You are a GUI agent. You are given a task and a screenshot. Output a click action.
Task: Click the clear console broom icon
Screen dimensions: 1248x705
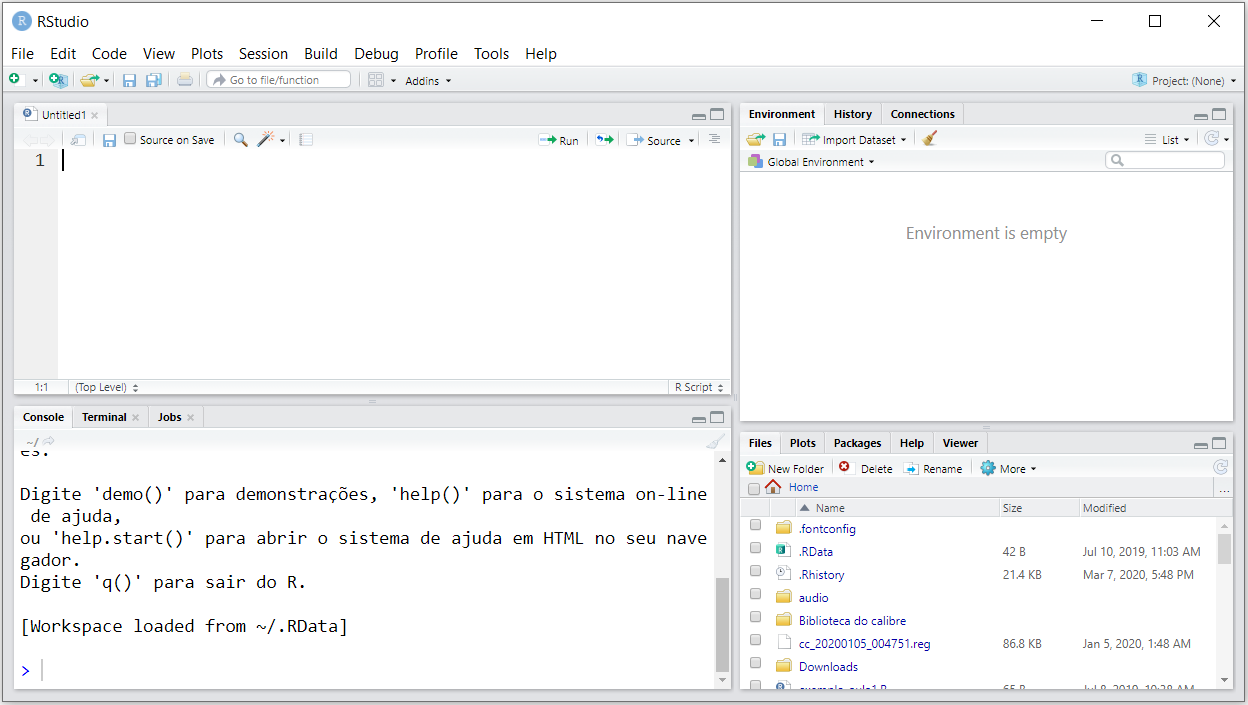(x=714, y=442)
